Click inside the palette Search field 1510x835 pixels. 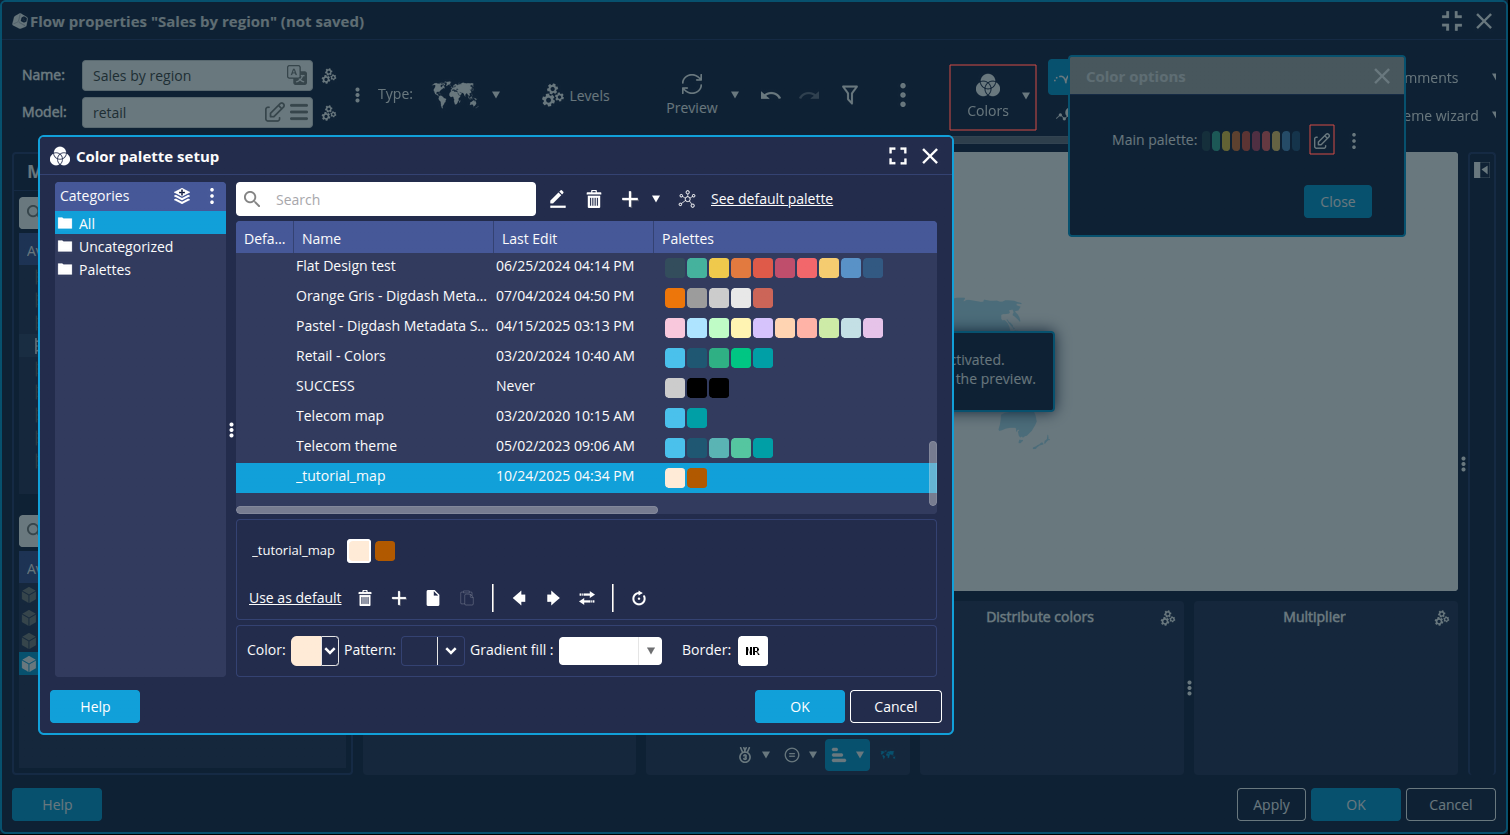point(390,199)
